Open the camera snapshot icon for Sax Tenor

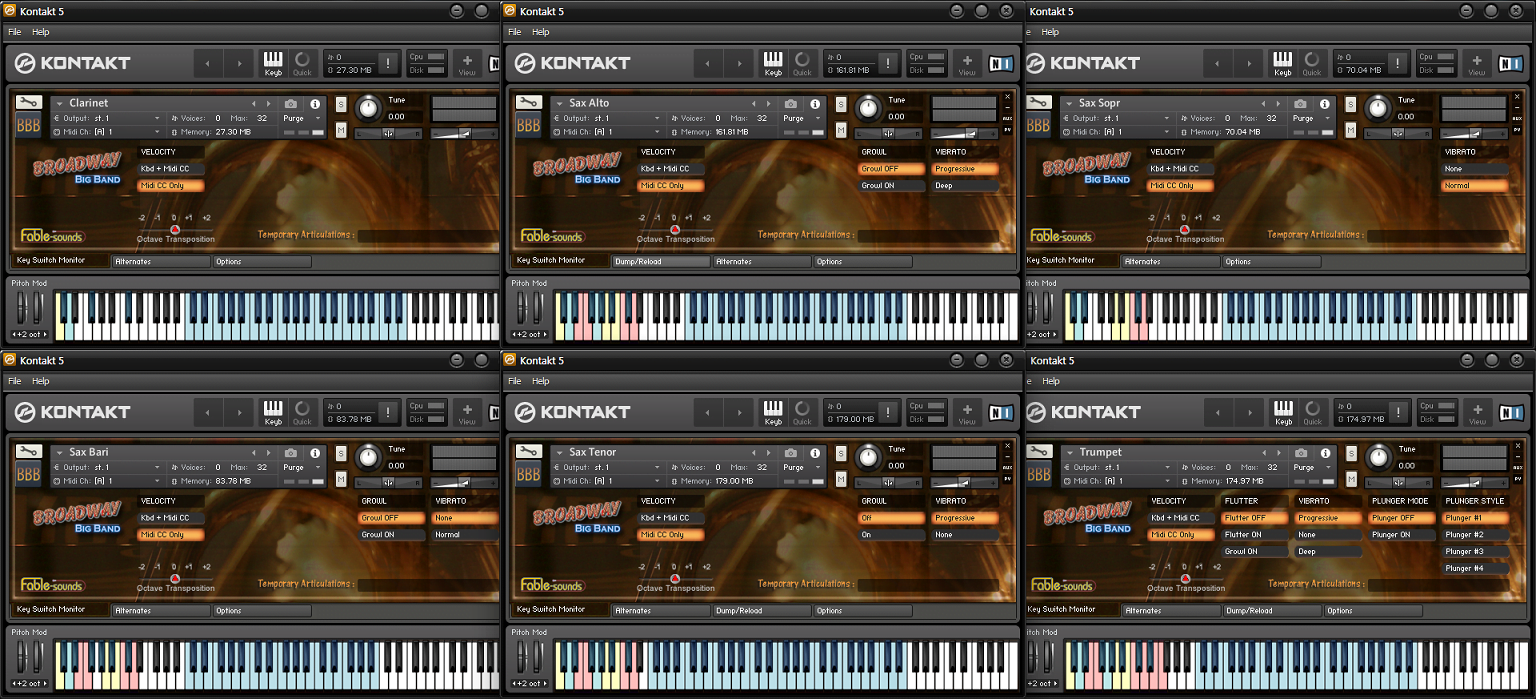tap(791, 453)
